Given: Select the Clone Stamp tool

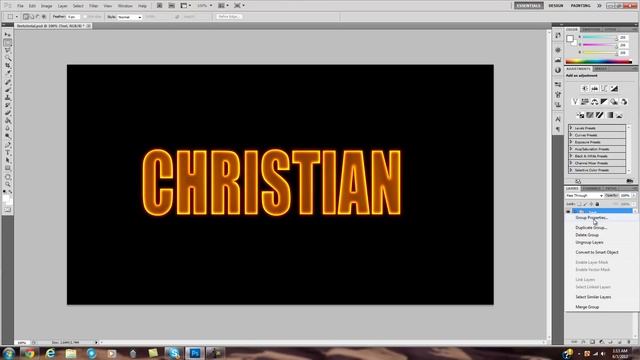Looking at the screenshot, I should [8, 98].
